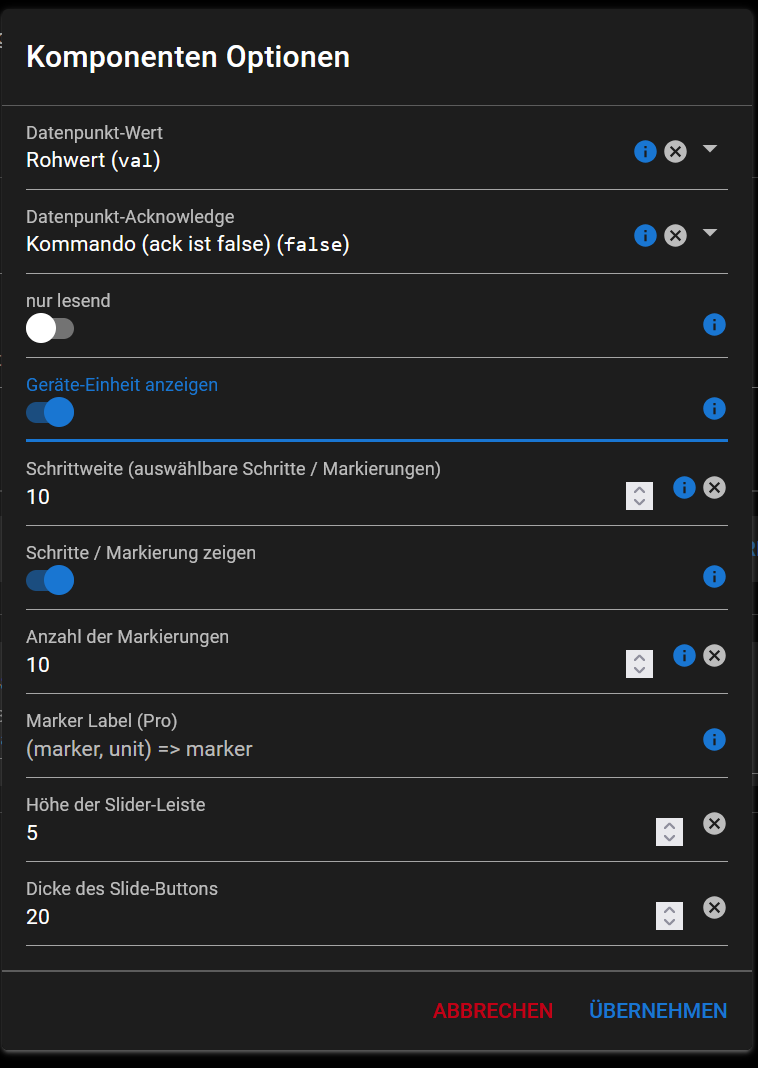
Task: Click the info icon for Datenpunkt-Acknowledge
Action: (x=645, y=235)
